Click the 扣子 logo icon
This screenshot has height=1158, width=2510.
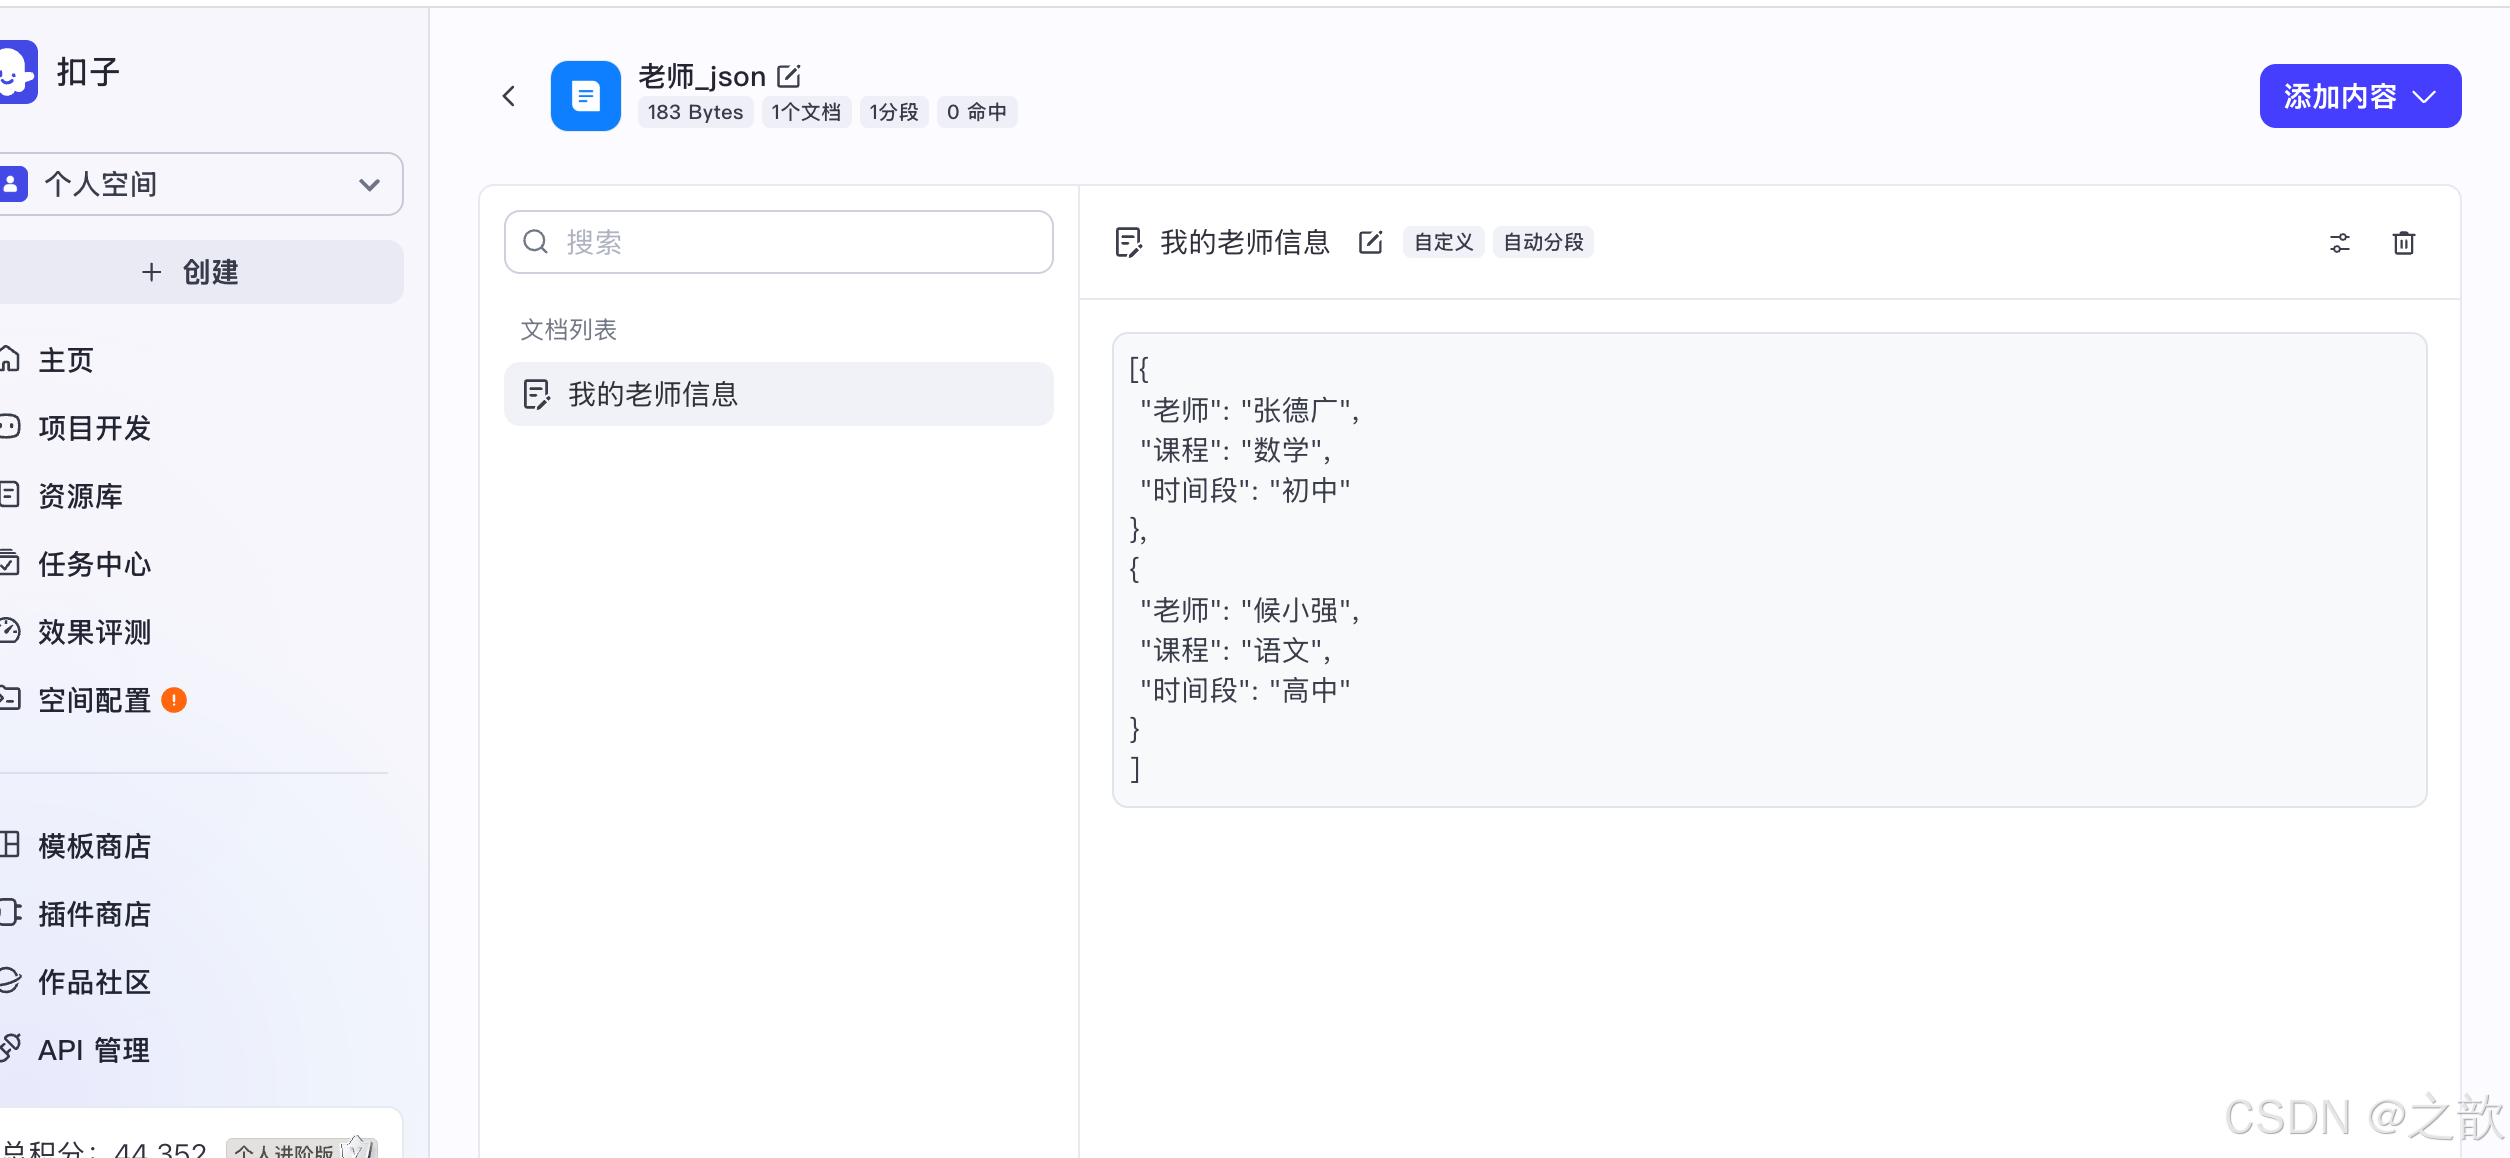click(17, 71)
